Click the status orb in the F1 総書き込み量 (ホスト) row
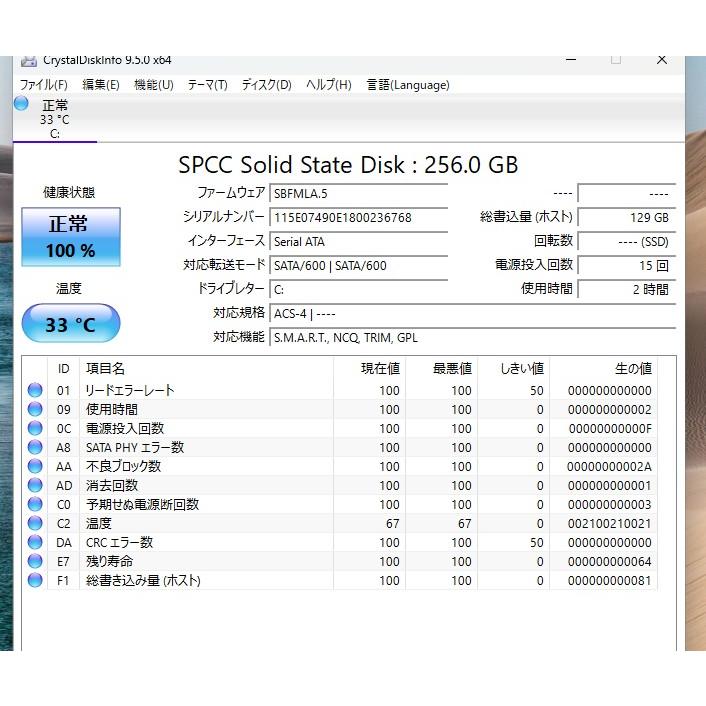 point(35,580)
